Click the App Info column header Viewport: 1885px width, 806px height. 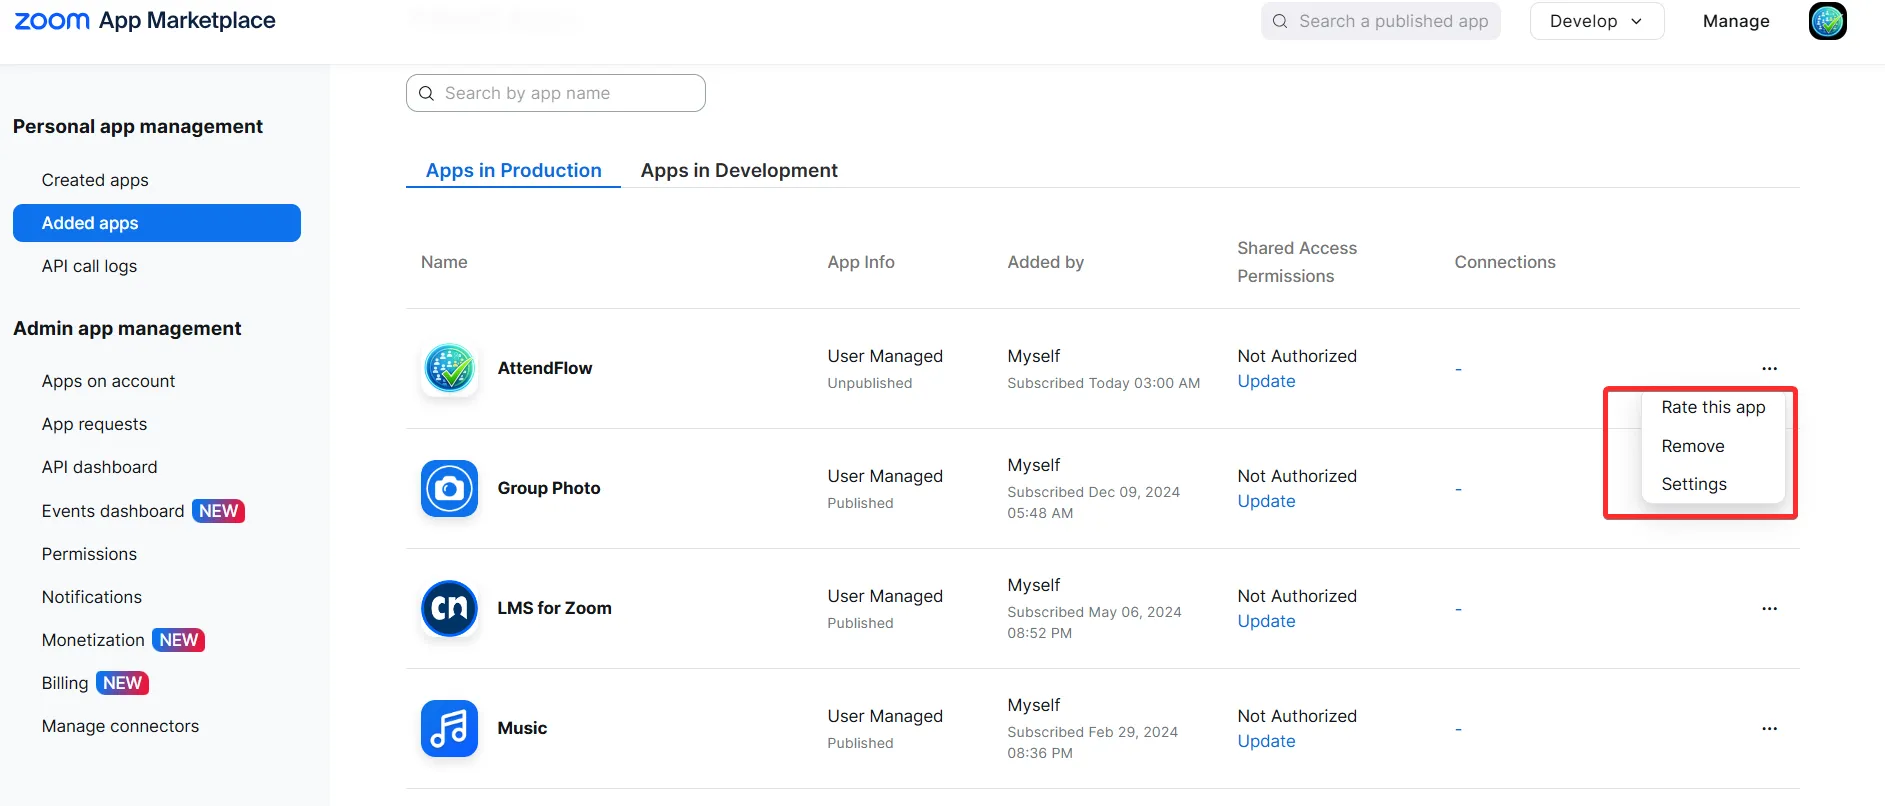pyautogui.click(x=861, y=262)
